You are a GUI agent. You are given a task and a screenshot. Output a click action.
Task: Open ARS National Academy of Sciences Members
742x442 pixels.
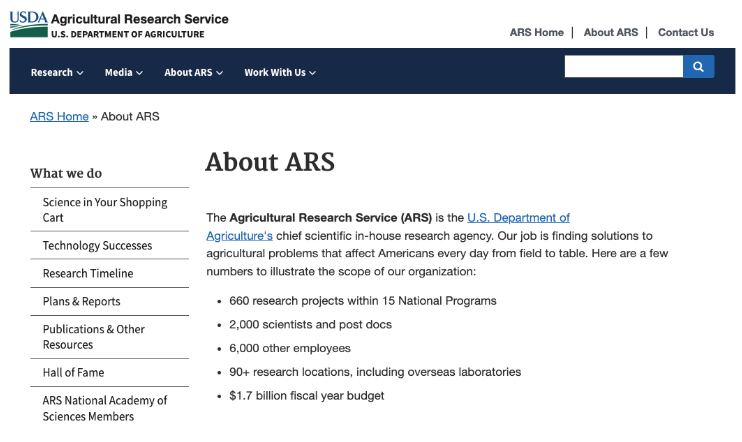[x=105, y=407]
